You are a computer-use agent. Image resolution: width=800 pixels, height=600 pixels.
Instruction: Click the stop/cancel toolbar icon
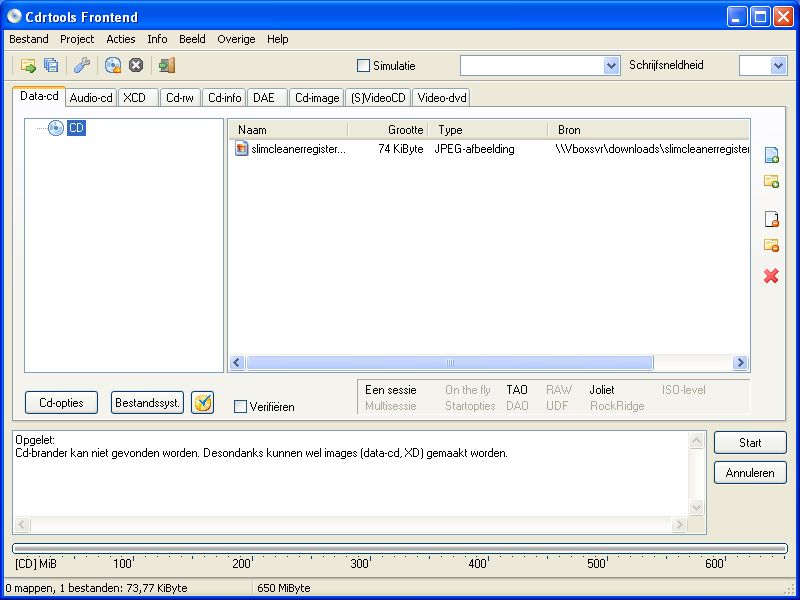135,64
